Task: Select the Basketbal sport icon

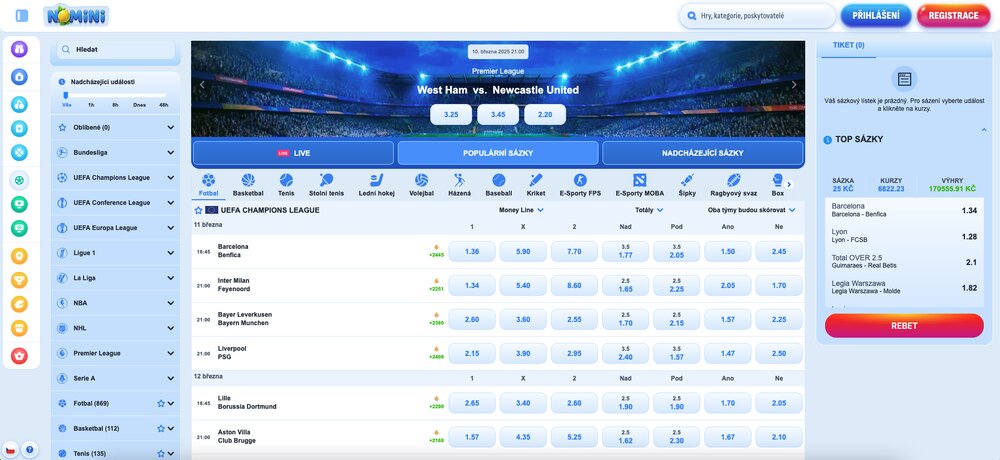Action: click(x=247, y=181)
